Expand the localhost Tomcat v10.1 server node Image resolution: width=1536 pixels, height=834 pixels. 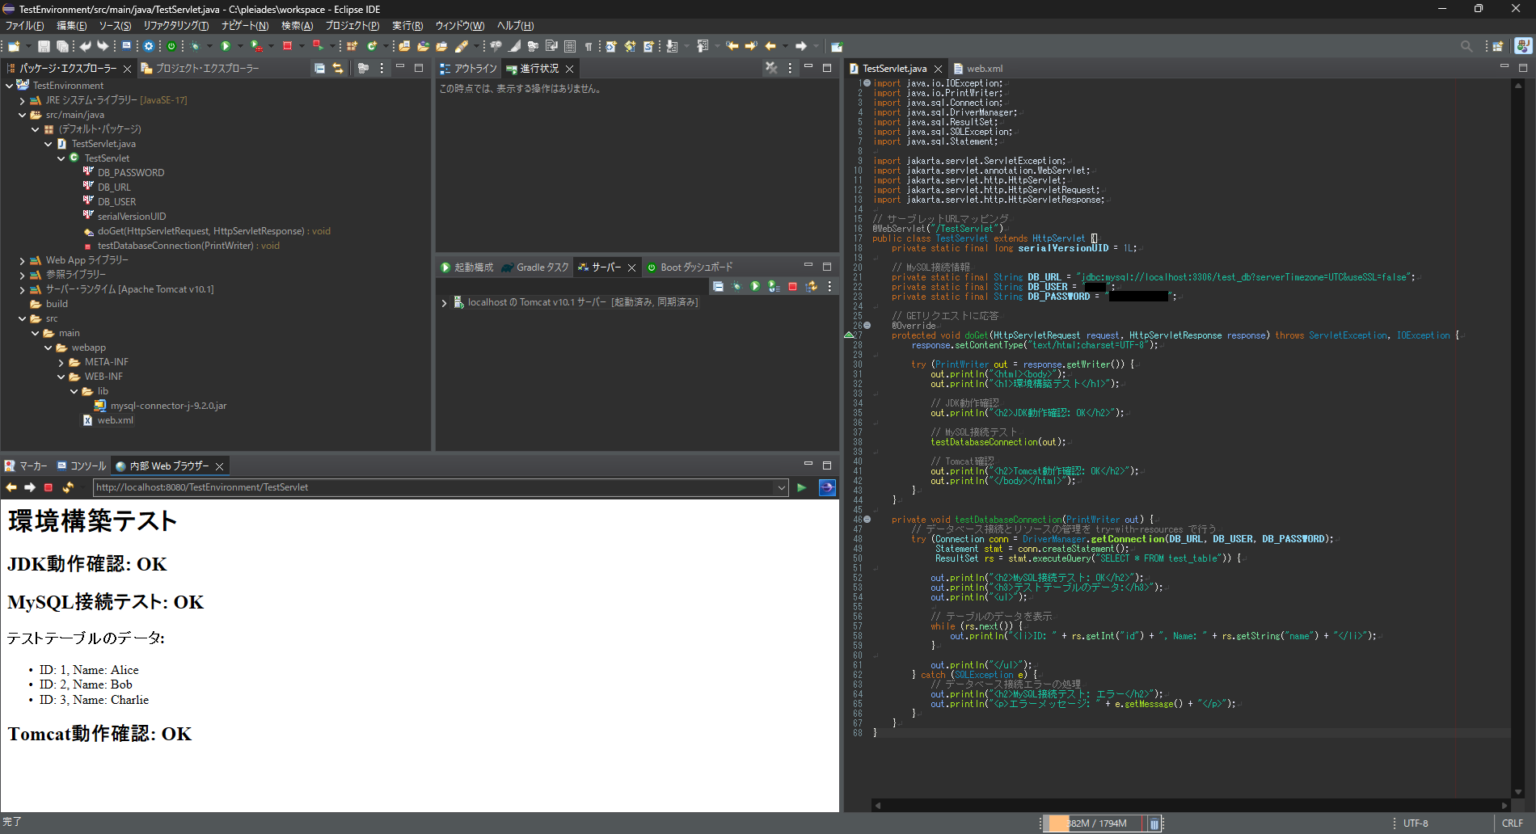[x=444, y=303]
